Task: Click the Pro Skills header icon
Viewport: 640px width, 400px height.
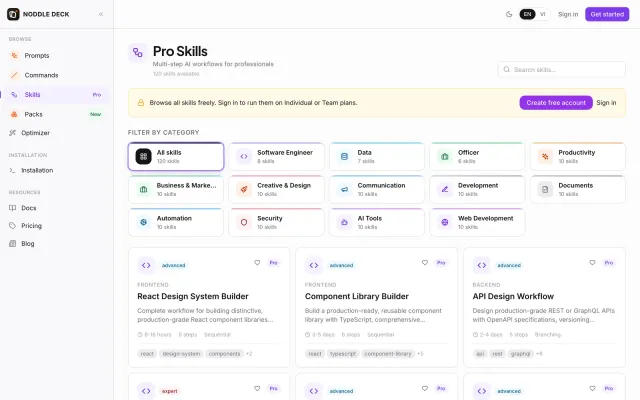Action: tap(138, 53)
